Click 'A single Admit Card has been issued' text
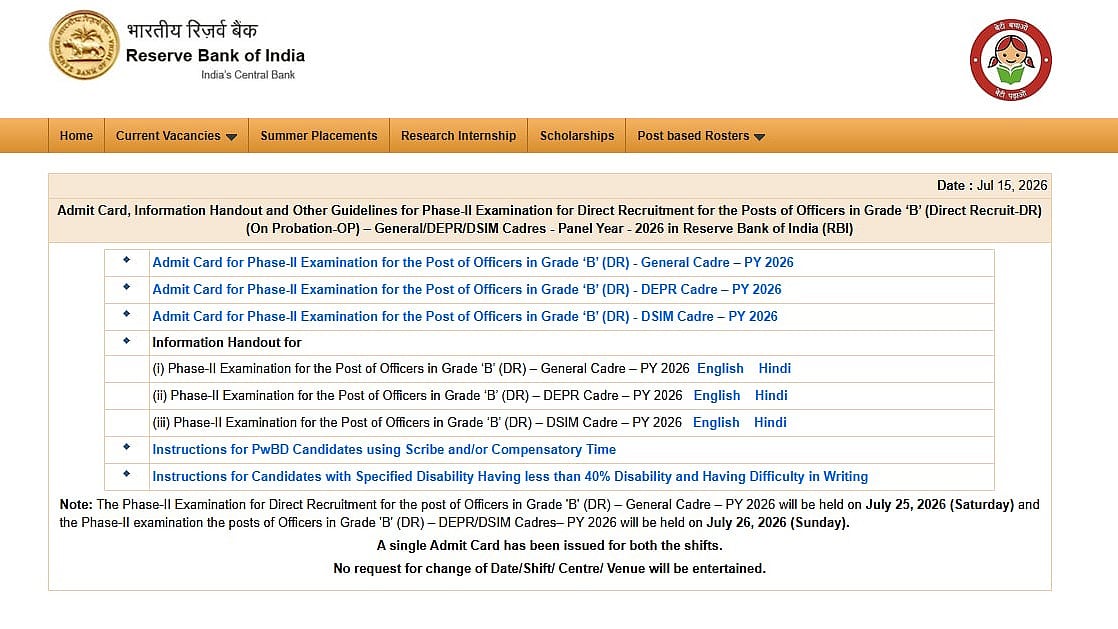Viewport: 1118px width, 629px height. tap(549, 546)
